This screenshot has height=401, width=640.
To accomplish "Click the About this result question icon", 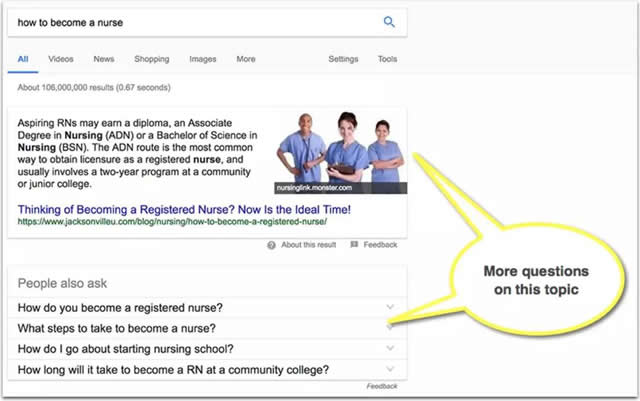I will click(x=272, y=245).
